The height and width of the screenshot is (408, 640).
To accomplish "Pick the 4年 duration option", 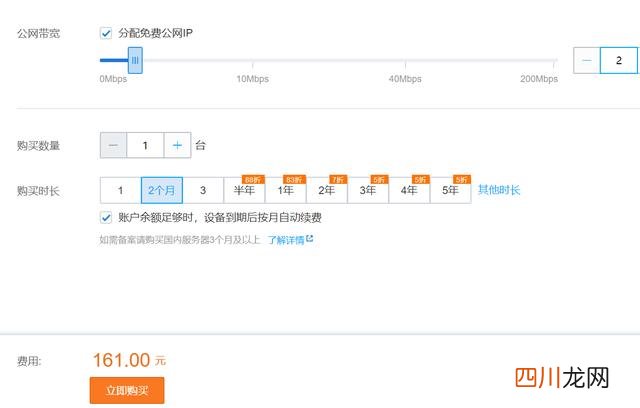I will click(409, 190).
